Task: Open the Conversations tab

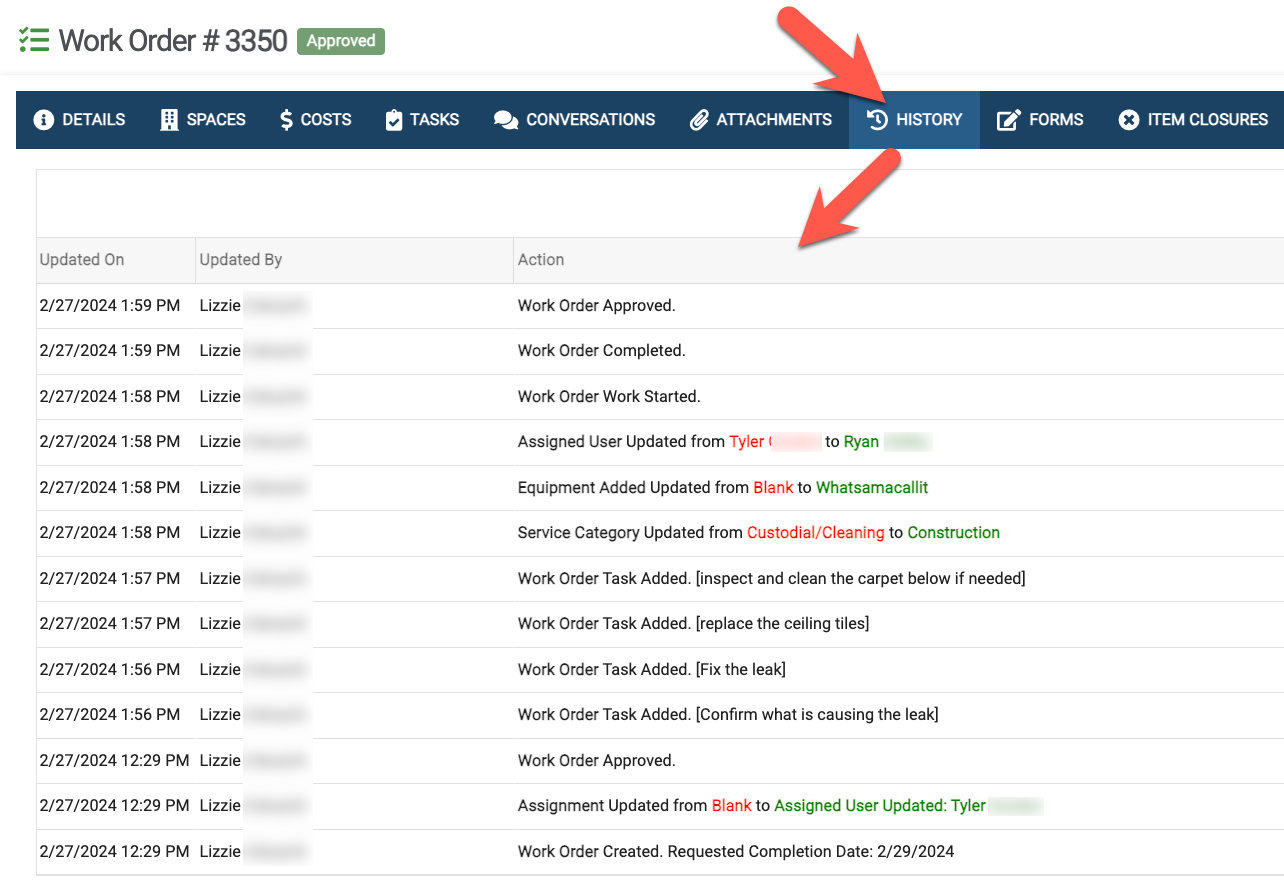Action: tap(590, 120)
